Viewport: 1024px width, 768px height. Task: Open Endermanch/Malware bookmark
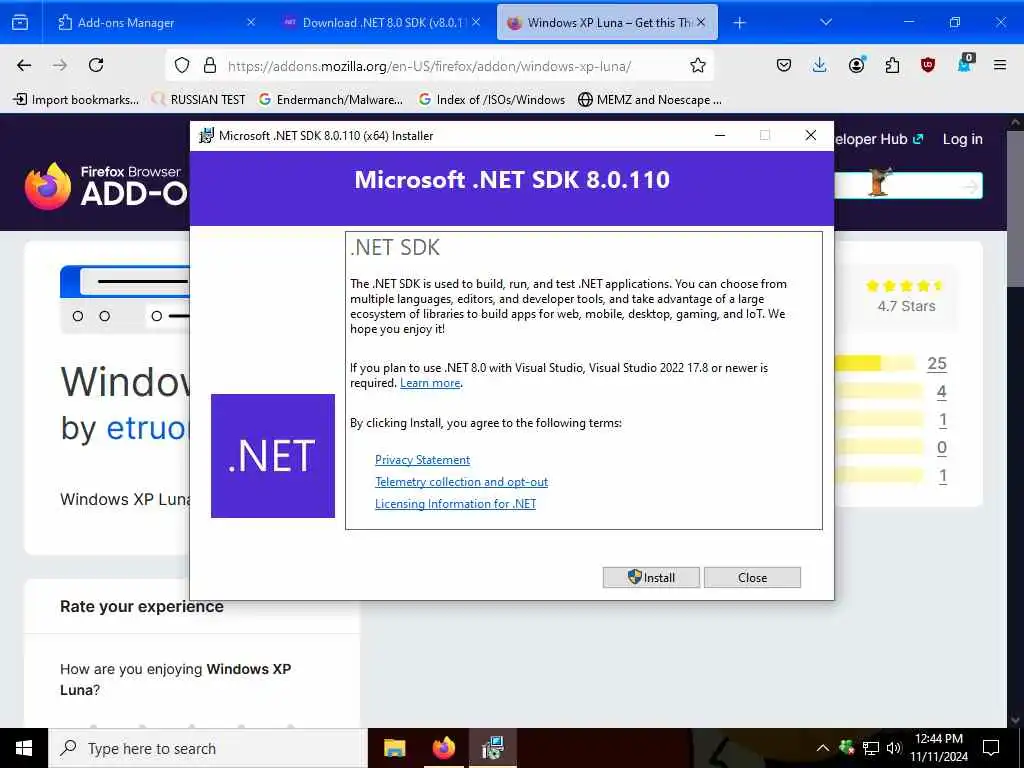pos(331,99)
